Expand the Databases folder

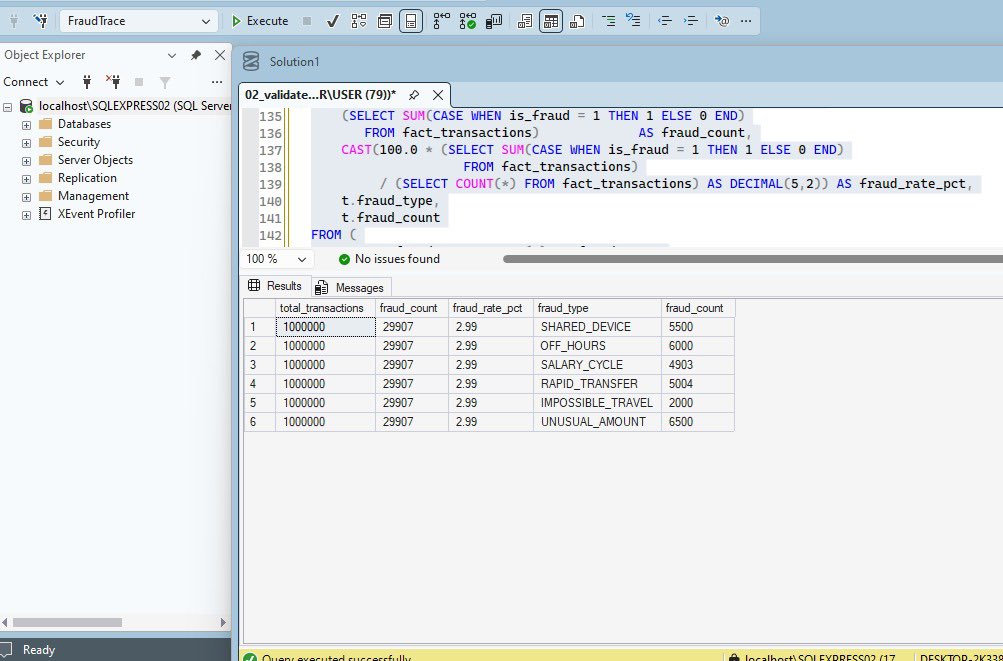coord(26,125)
